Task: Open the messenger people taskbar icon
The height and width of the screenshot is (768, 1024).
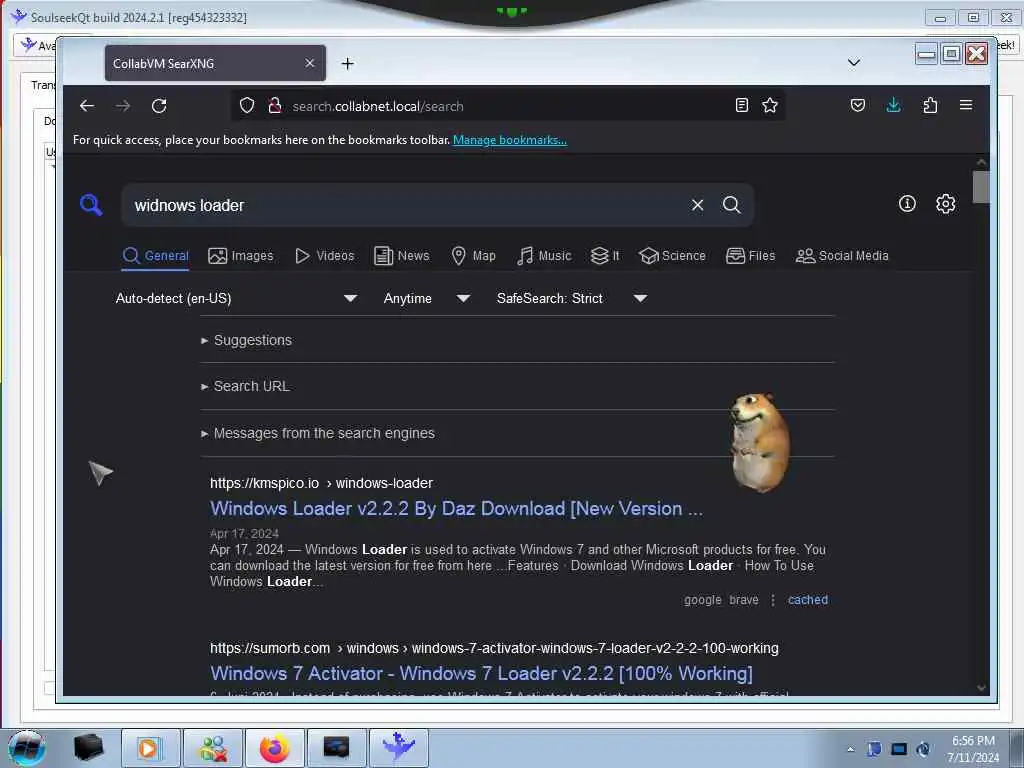Action: (213, 748)
